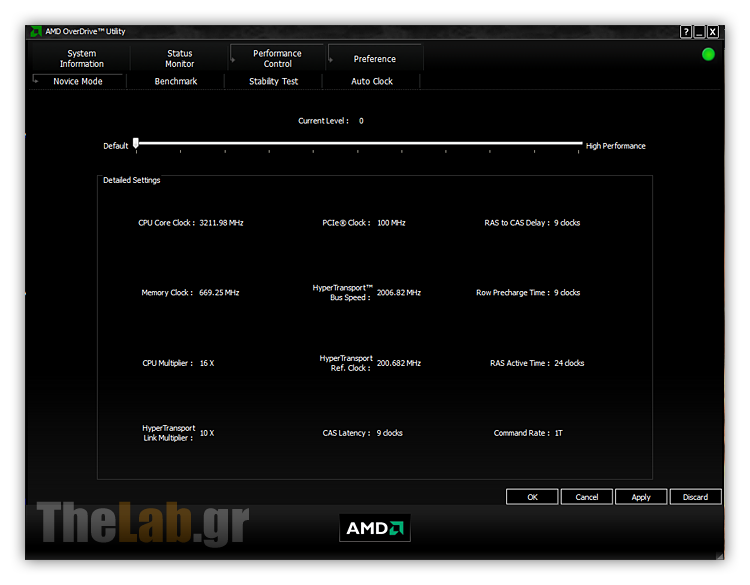Click the Row Precharge Time label
This screenshot has width=750, height=585.
pyautogui.click(x=513, y=293)
